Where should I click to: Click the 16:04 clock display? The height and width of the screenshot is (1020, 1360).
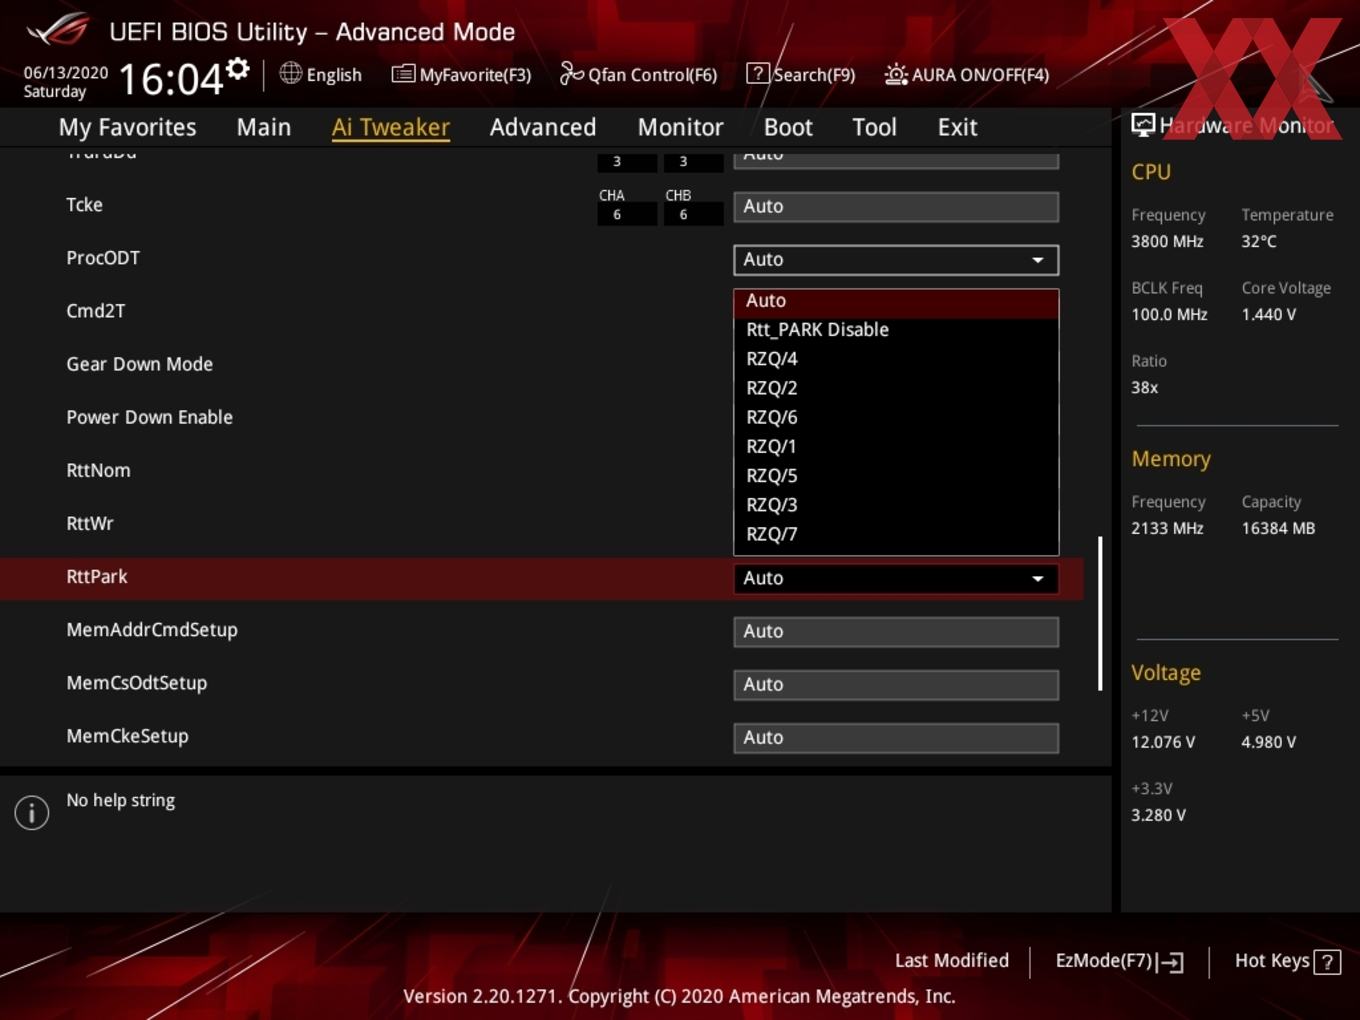pyautogui.click(x=170, y=79)
